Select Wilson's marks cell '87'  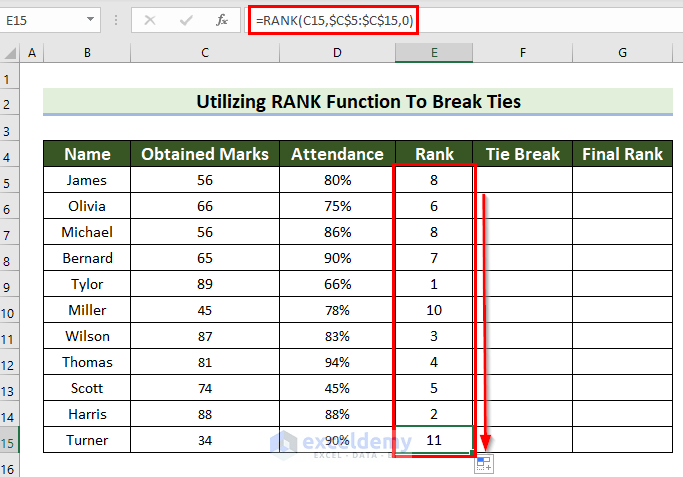click(x=205, y=336)
